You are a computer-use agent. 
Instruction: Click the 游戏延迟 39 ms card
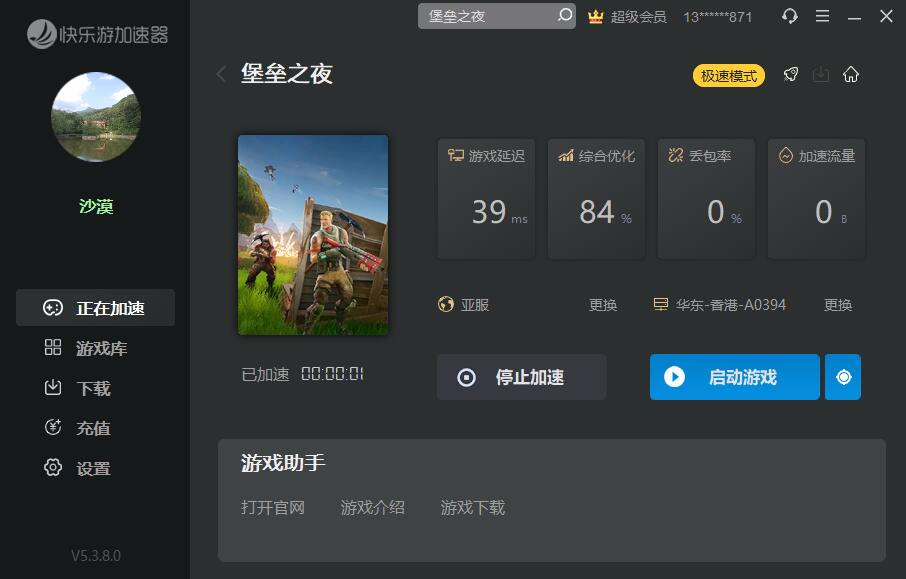(486, 198)
